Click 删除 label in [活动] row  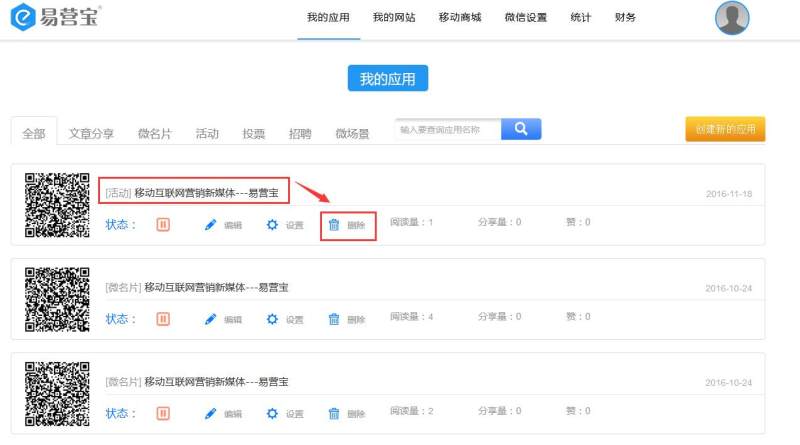[356, 225]
